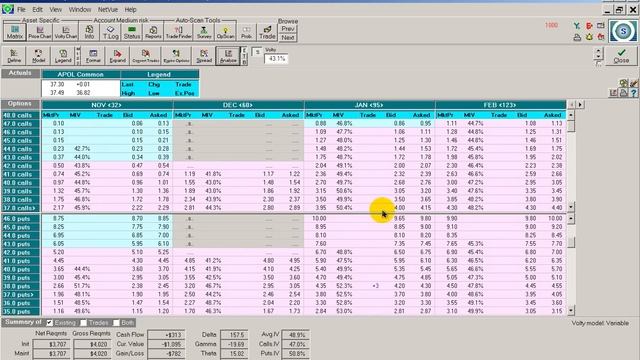640x360 pixels.
Task: Select the NOV <32> month header
Action: point(107,105)
